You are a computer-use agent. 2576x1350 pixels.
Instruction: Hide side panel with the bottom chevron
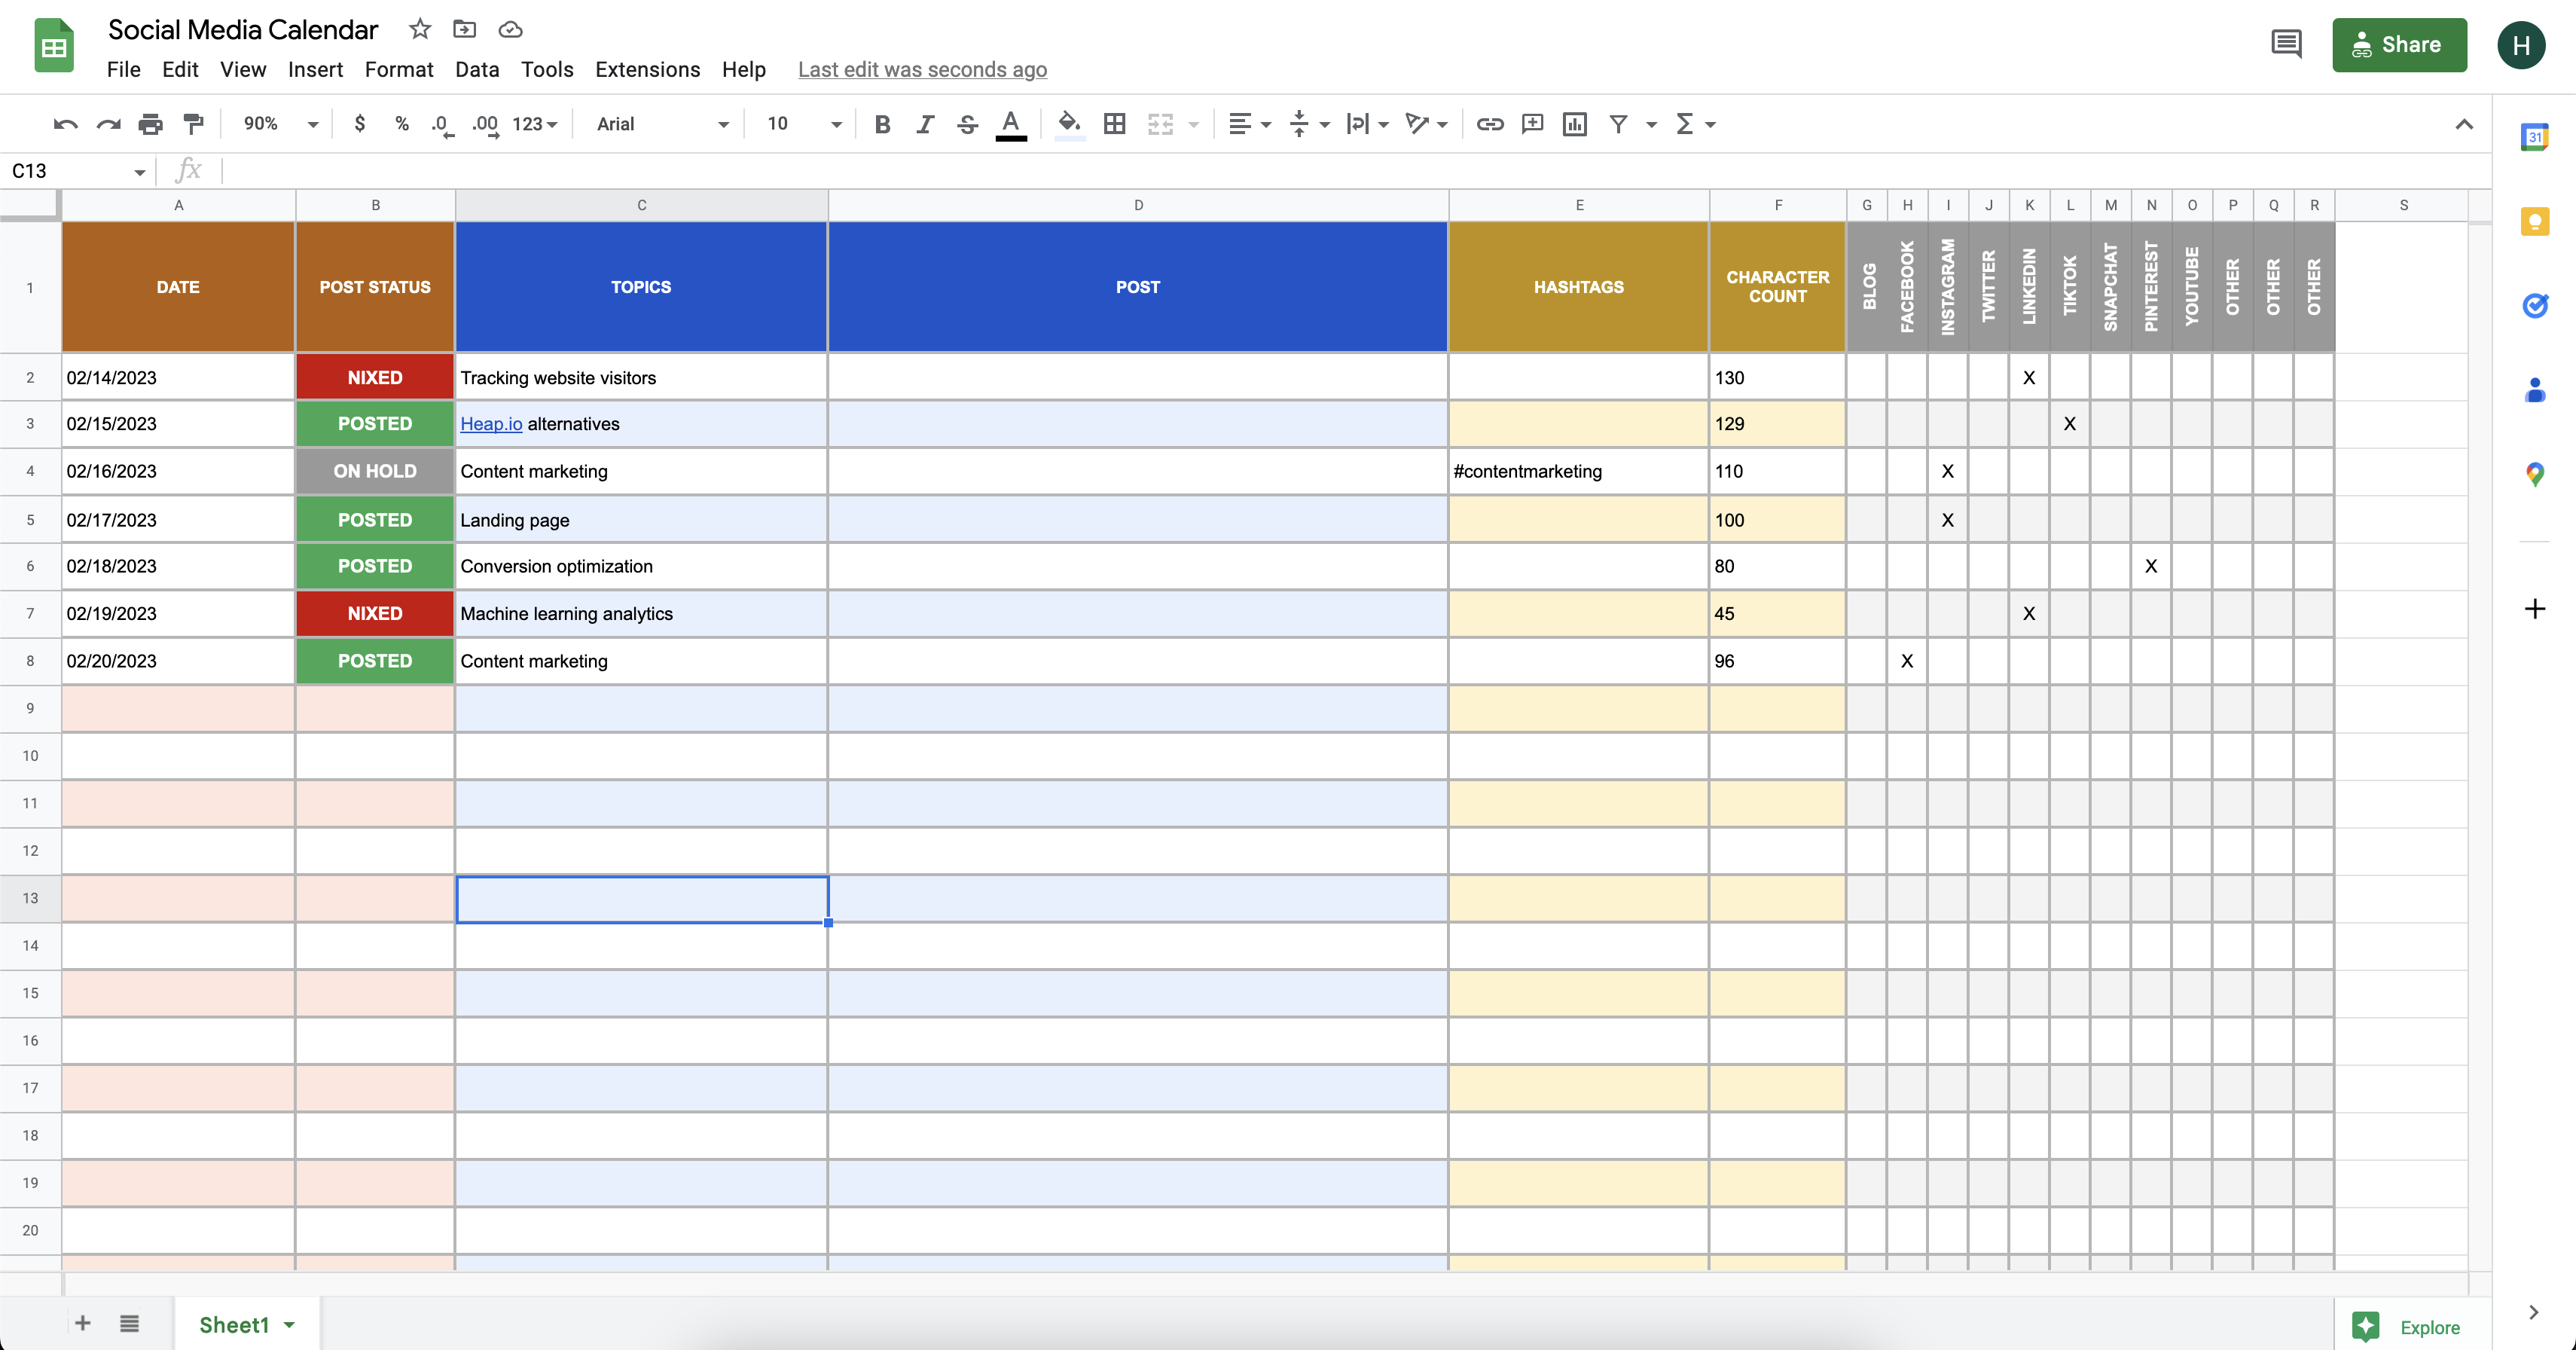tap(2533, 1312)
